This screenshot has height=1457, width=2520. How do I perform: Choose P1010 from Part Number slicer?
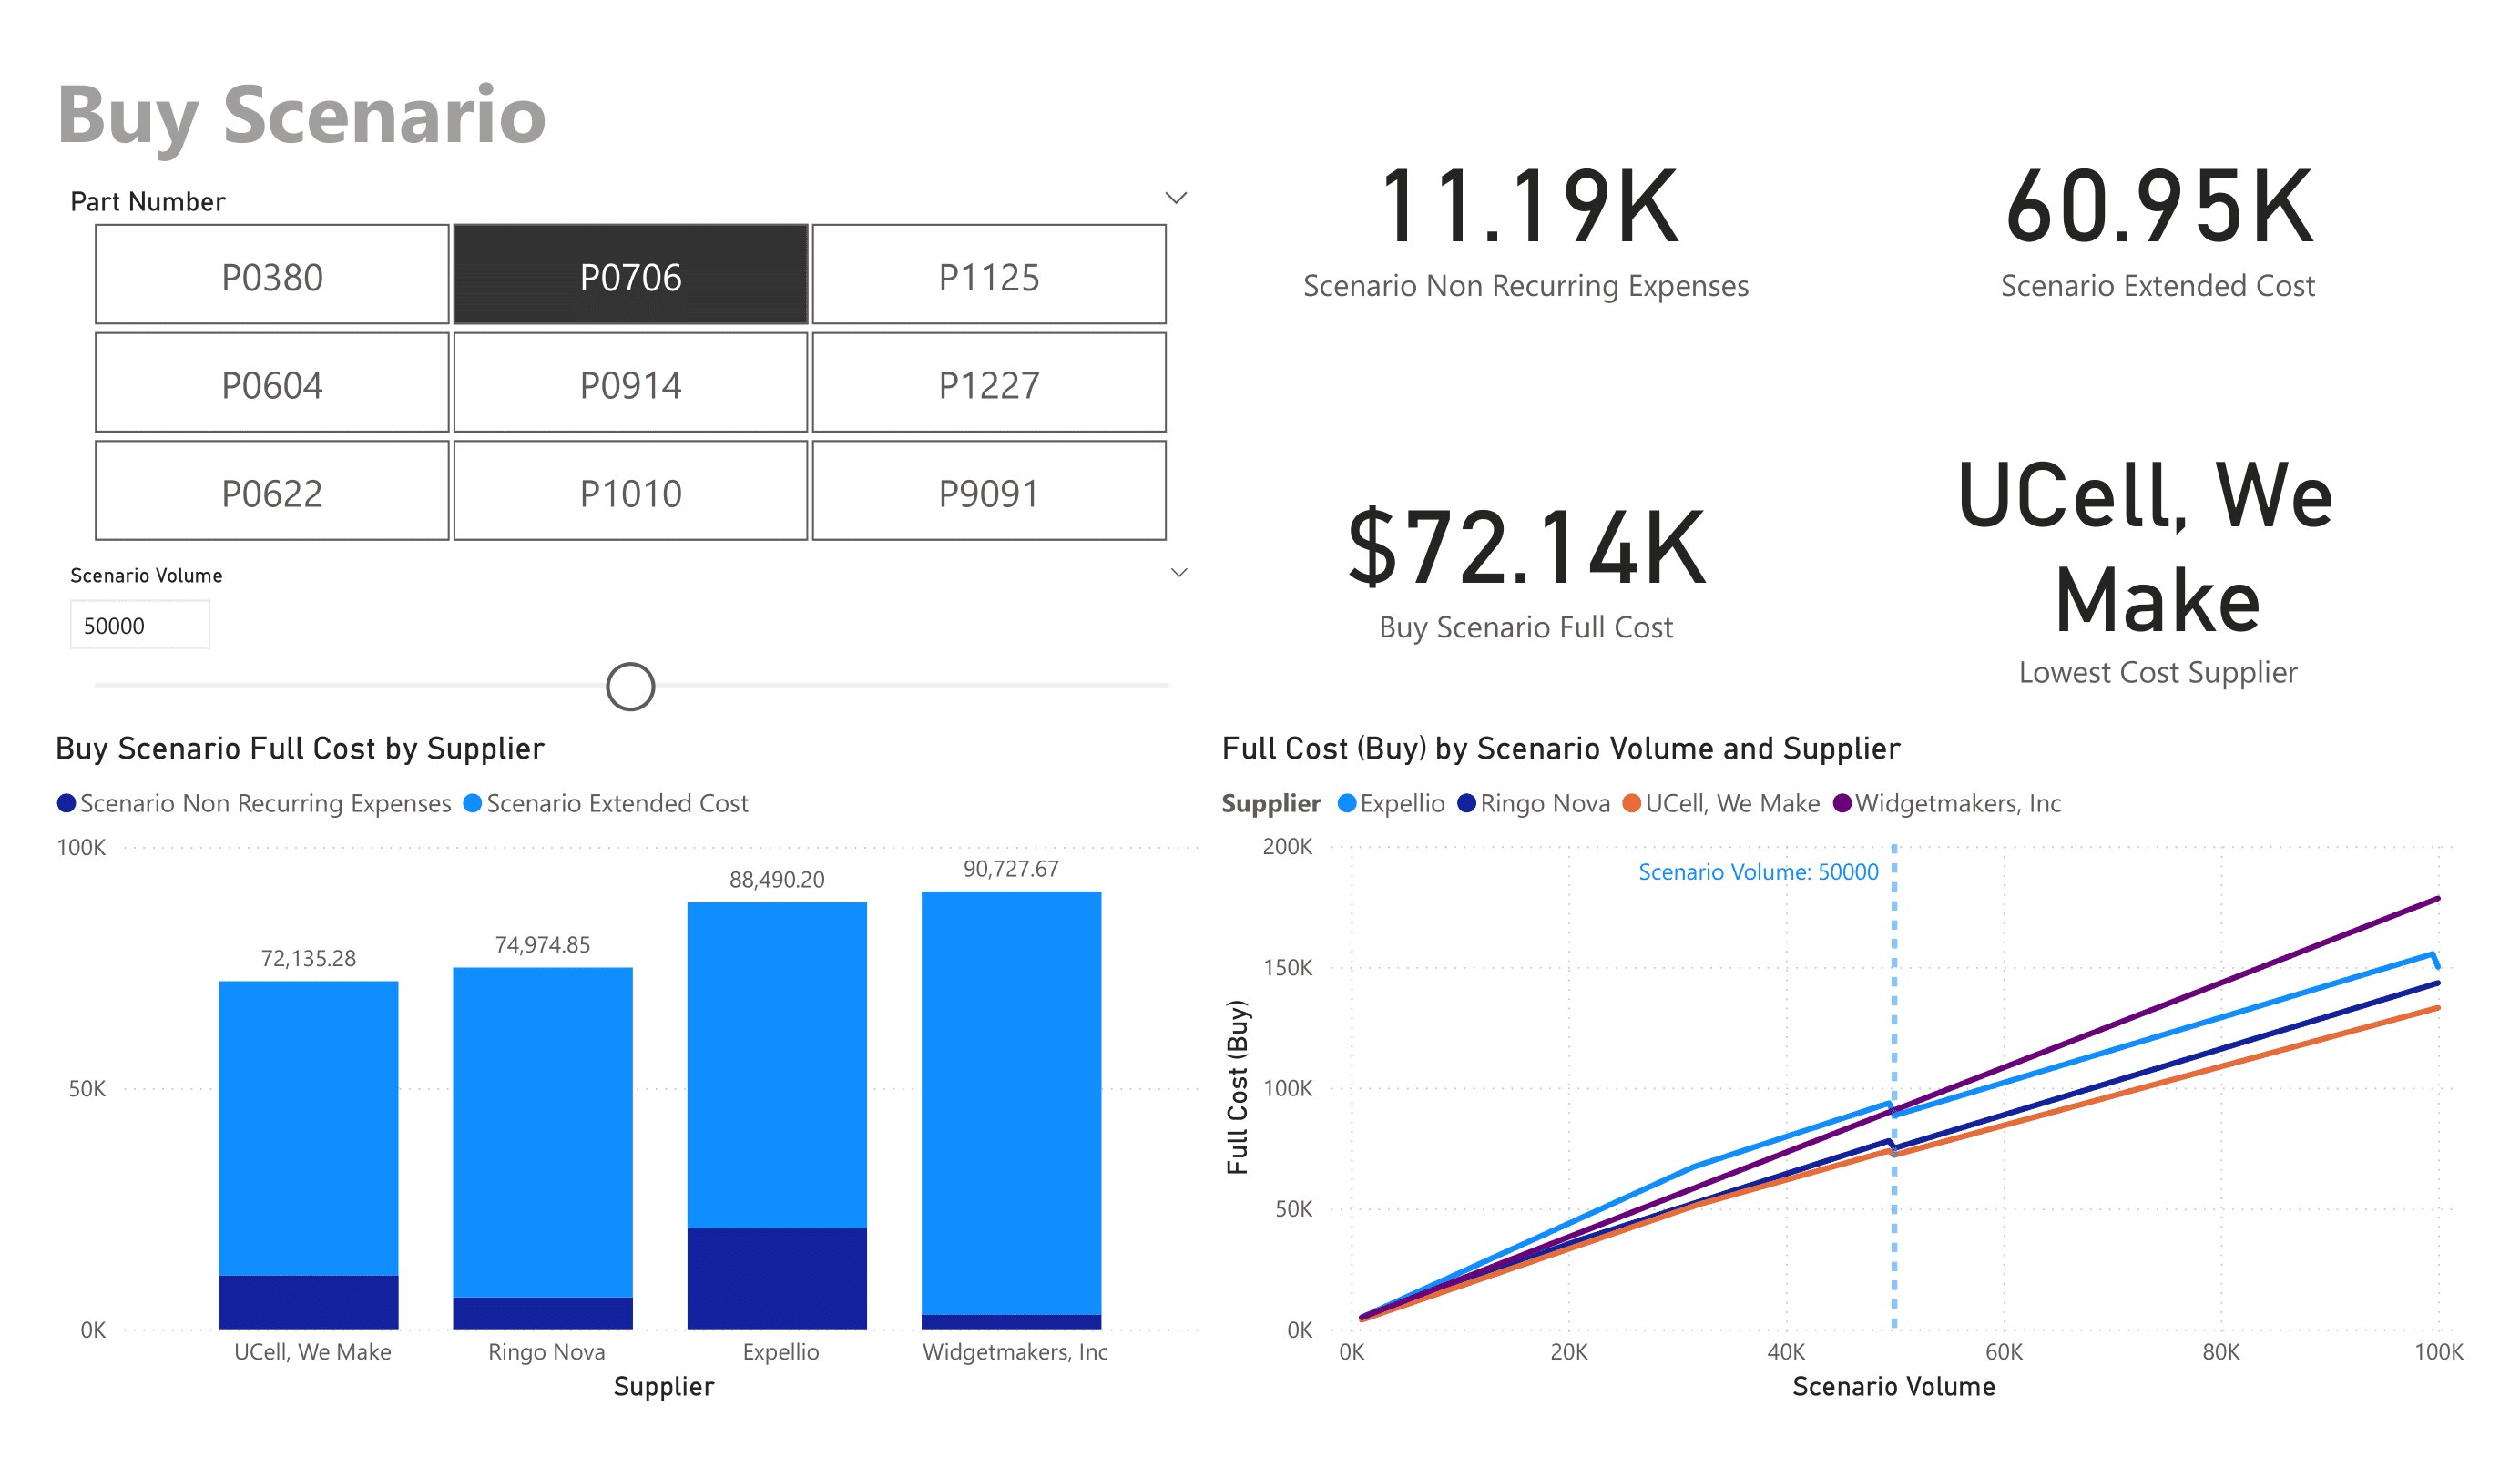coord(631,491)
